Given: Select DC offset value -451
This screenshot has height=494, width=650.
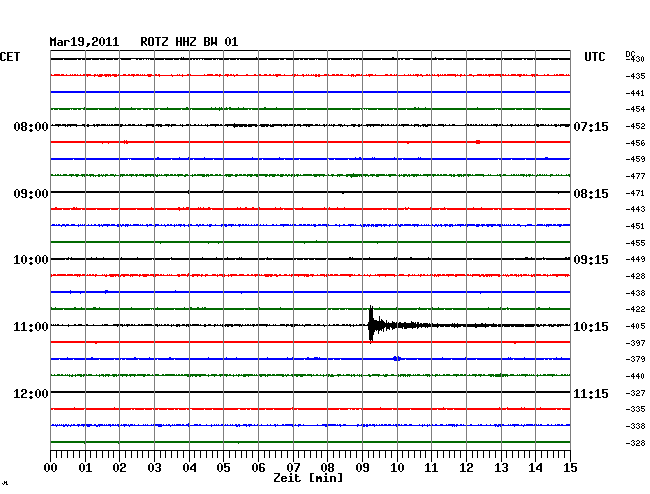Looking at the screenshot, I should [x=635, y=226].
